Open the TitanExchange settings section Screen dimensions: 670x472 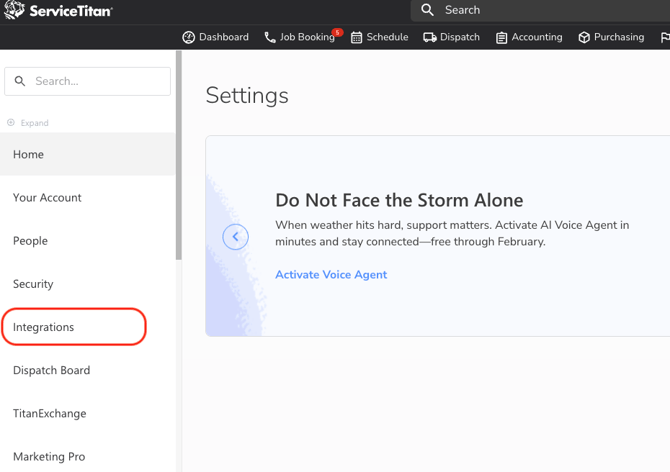(88, 413)
